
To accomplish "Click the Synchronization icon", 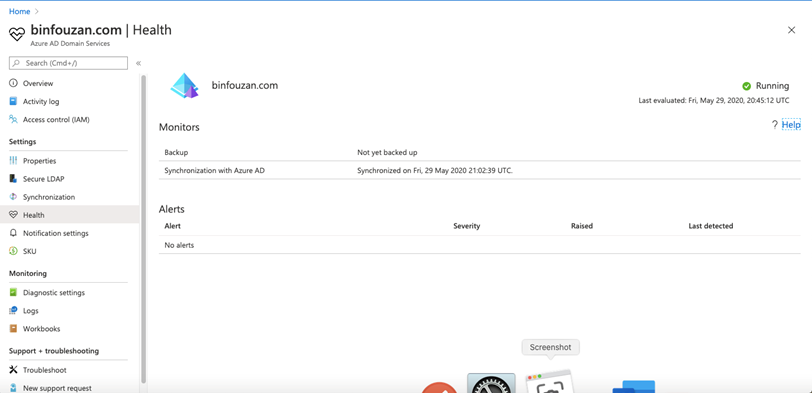I will (13, 197).
